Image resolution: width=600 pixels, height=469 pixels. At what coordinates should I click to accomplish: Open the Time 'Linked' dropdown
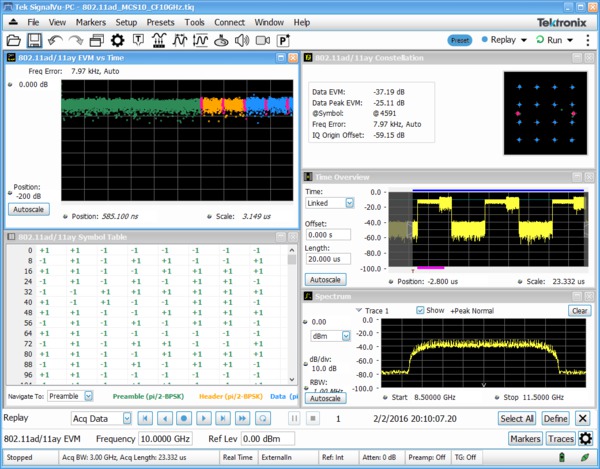(x=349, y=203)
